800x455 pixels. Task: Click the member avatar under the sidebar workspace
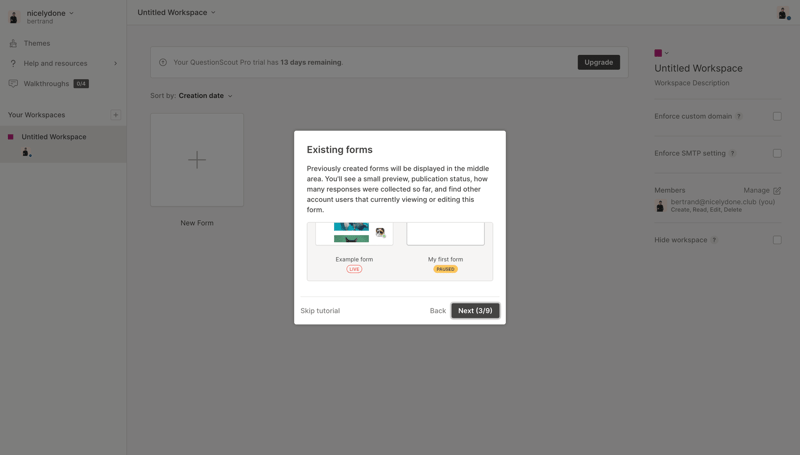[x=26, y=152]
